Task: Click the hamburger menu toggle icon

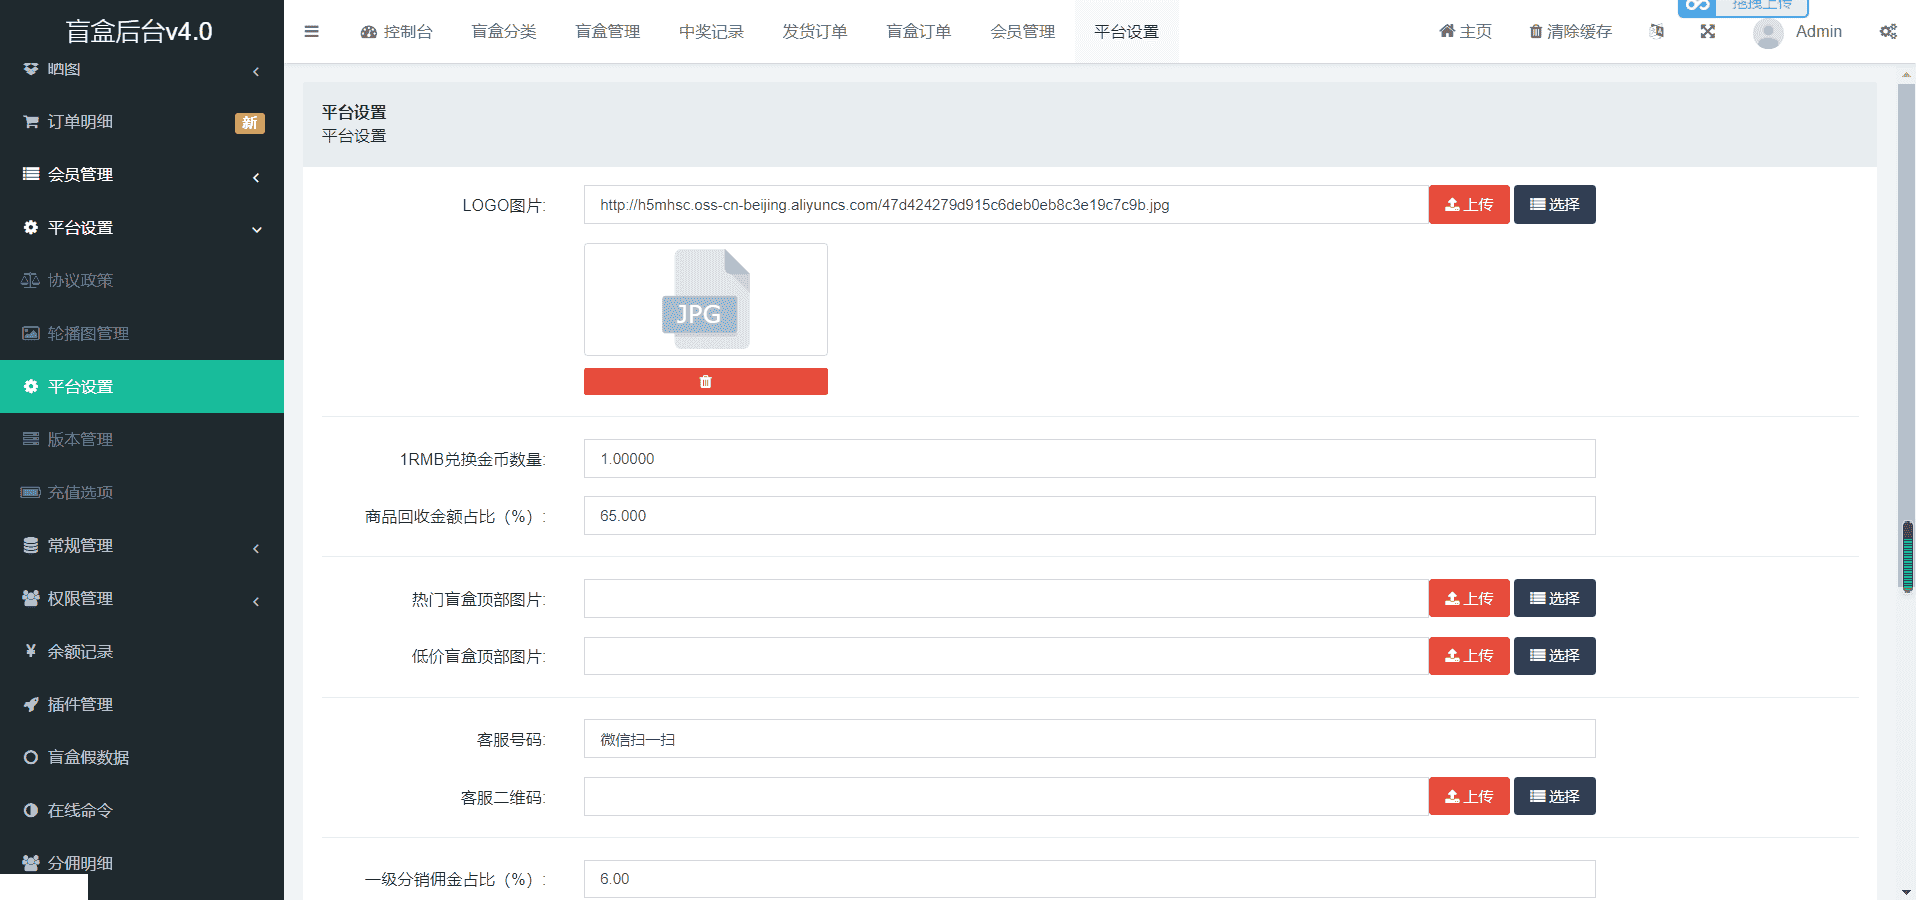Action: pos(312,32)
